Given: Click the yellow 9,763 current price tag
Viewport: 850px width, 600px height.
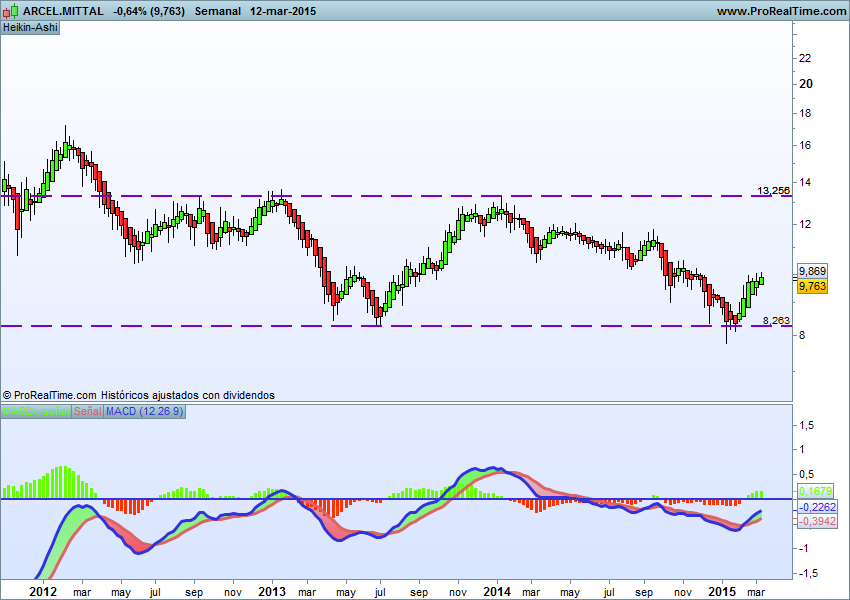Looking at the screenshot, I should [812, 286].
